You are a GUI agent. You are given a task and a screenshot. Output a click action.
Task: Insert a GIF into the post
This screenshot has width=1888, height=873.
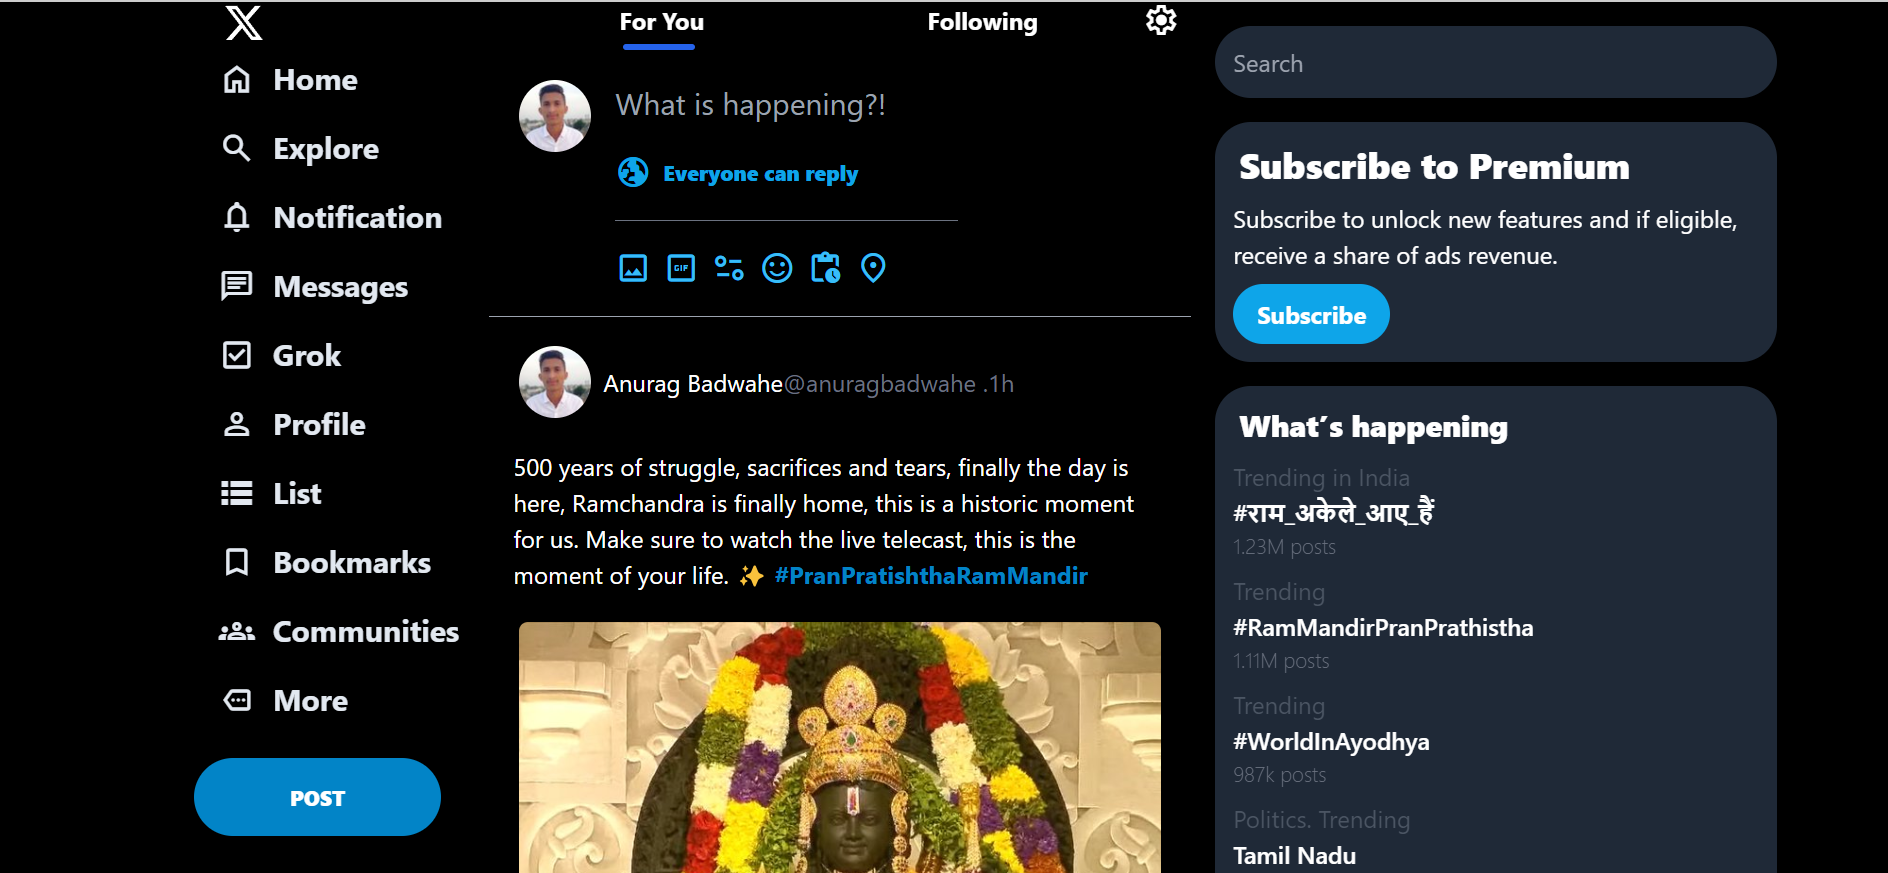[x=681, y=268]
